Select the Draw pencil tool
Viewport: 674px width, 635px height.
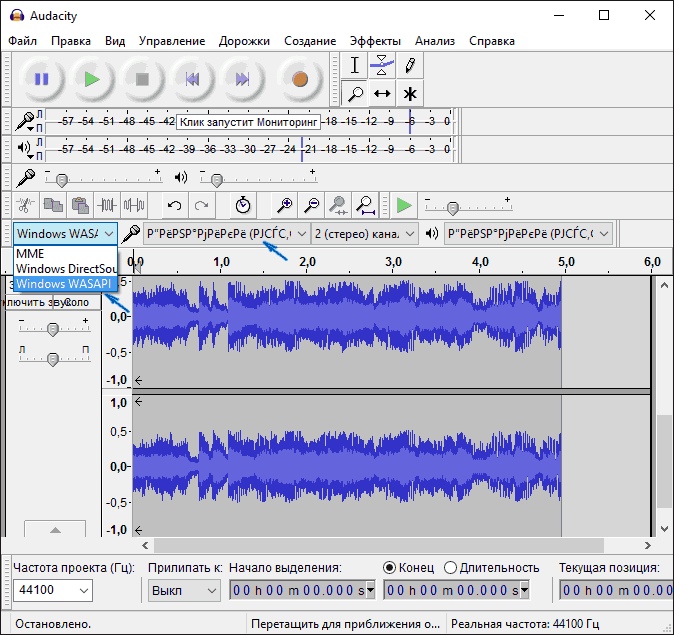(x=410, y=66)
